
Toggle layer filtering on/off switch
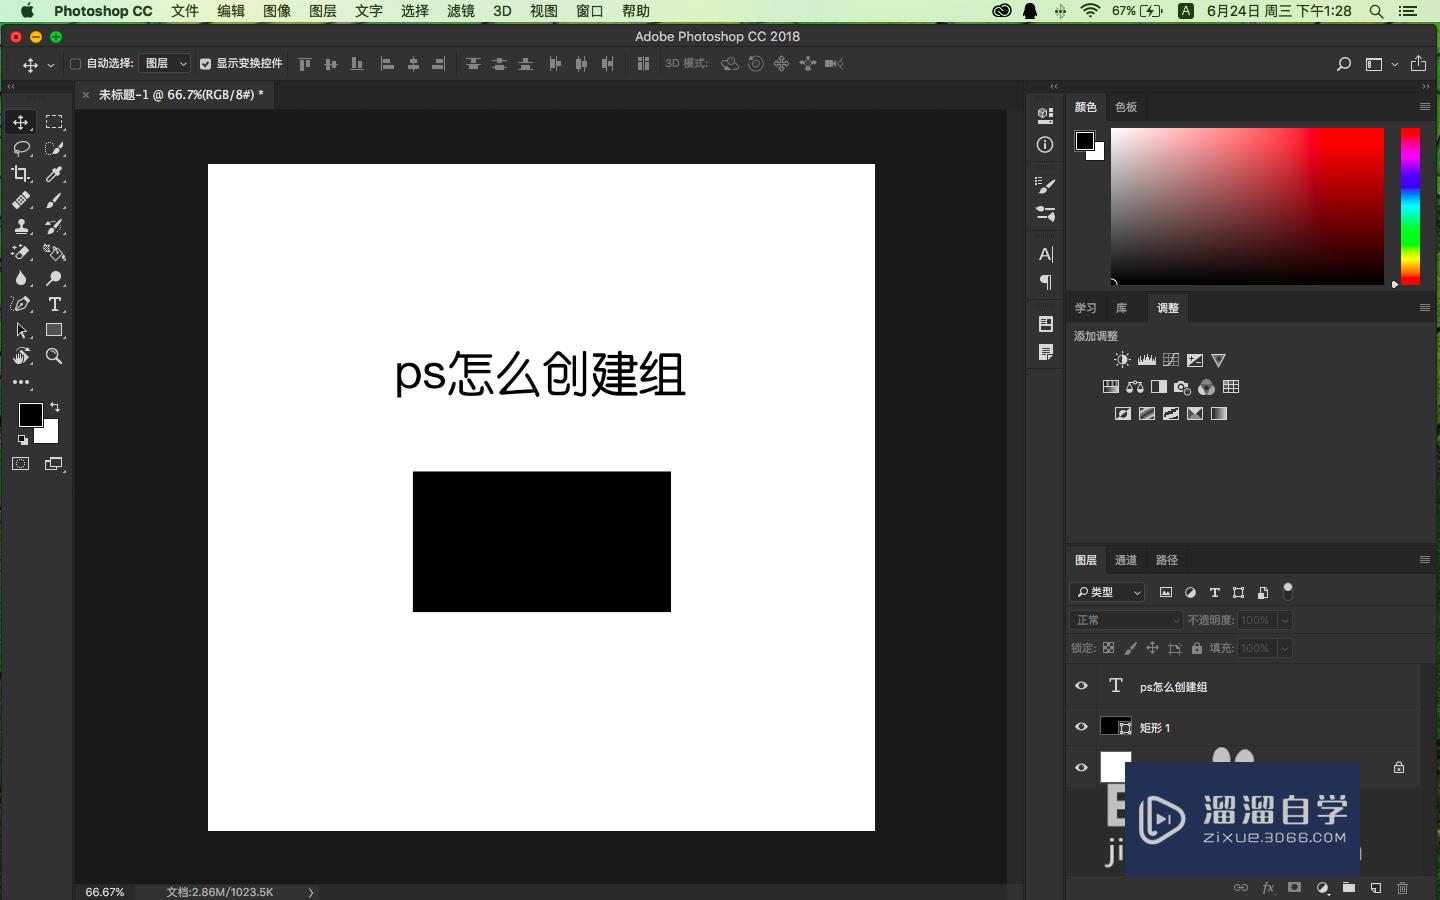tap(1288, 591)
